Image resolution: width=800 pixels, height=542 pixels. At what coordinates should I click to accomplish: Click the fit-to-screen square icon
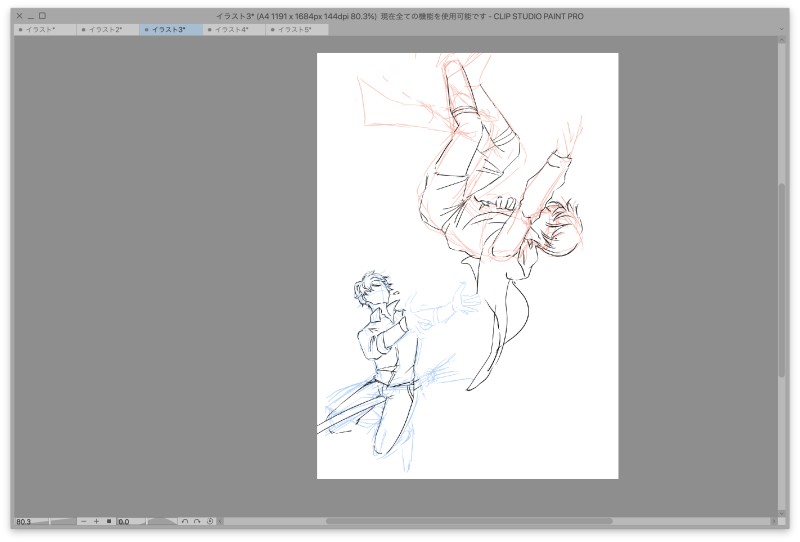[109, 521]
